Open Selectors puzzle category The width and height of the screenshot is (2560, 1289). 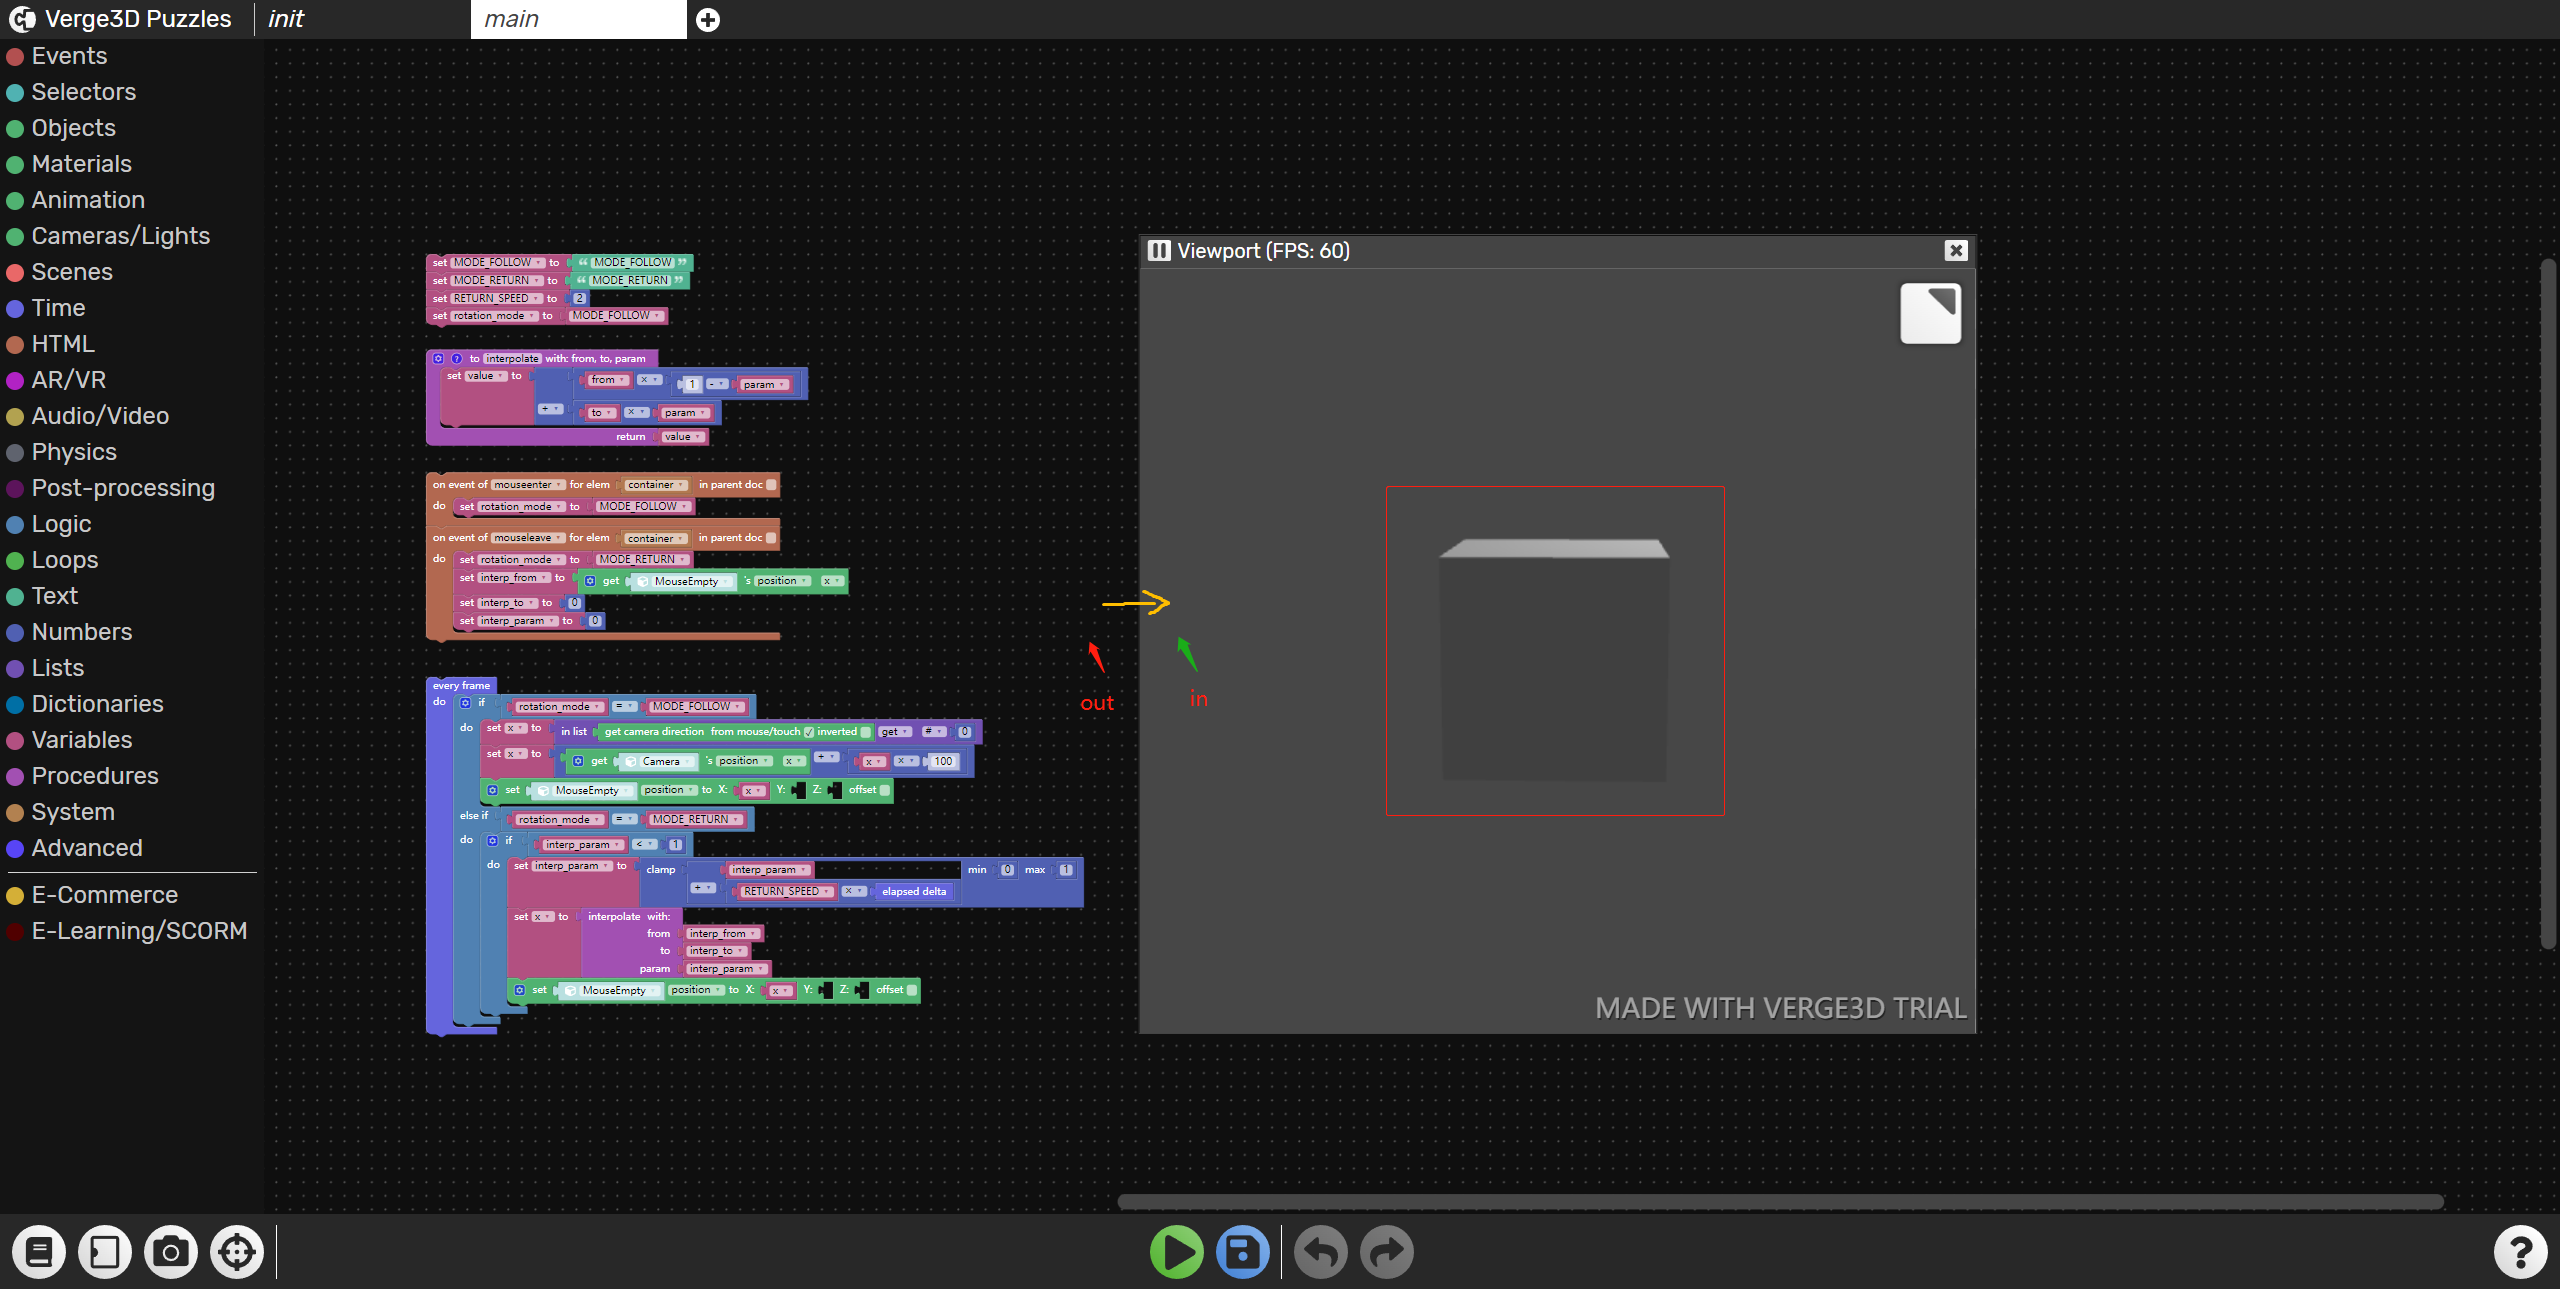point(84,92)
